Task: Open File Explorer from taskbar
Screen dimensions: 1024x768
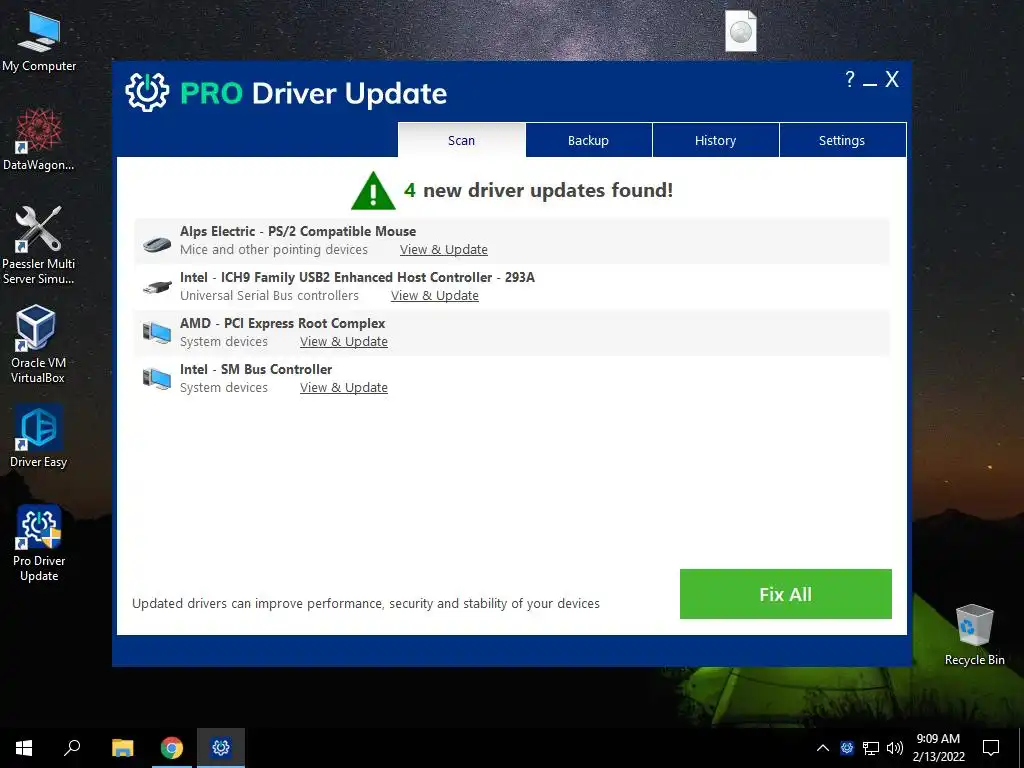Action: (122, 748)
